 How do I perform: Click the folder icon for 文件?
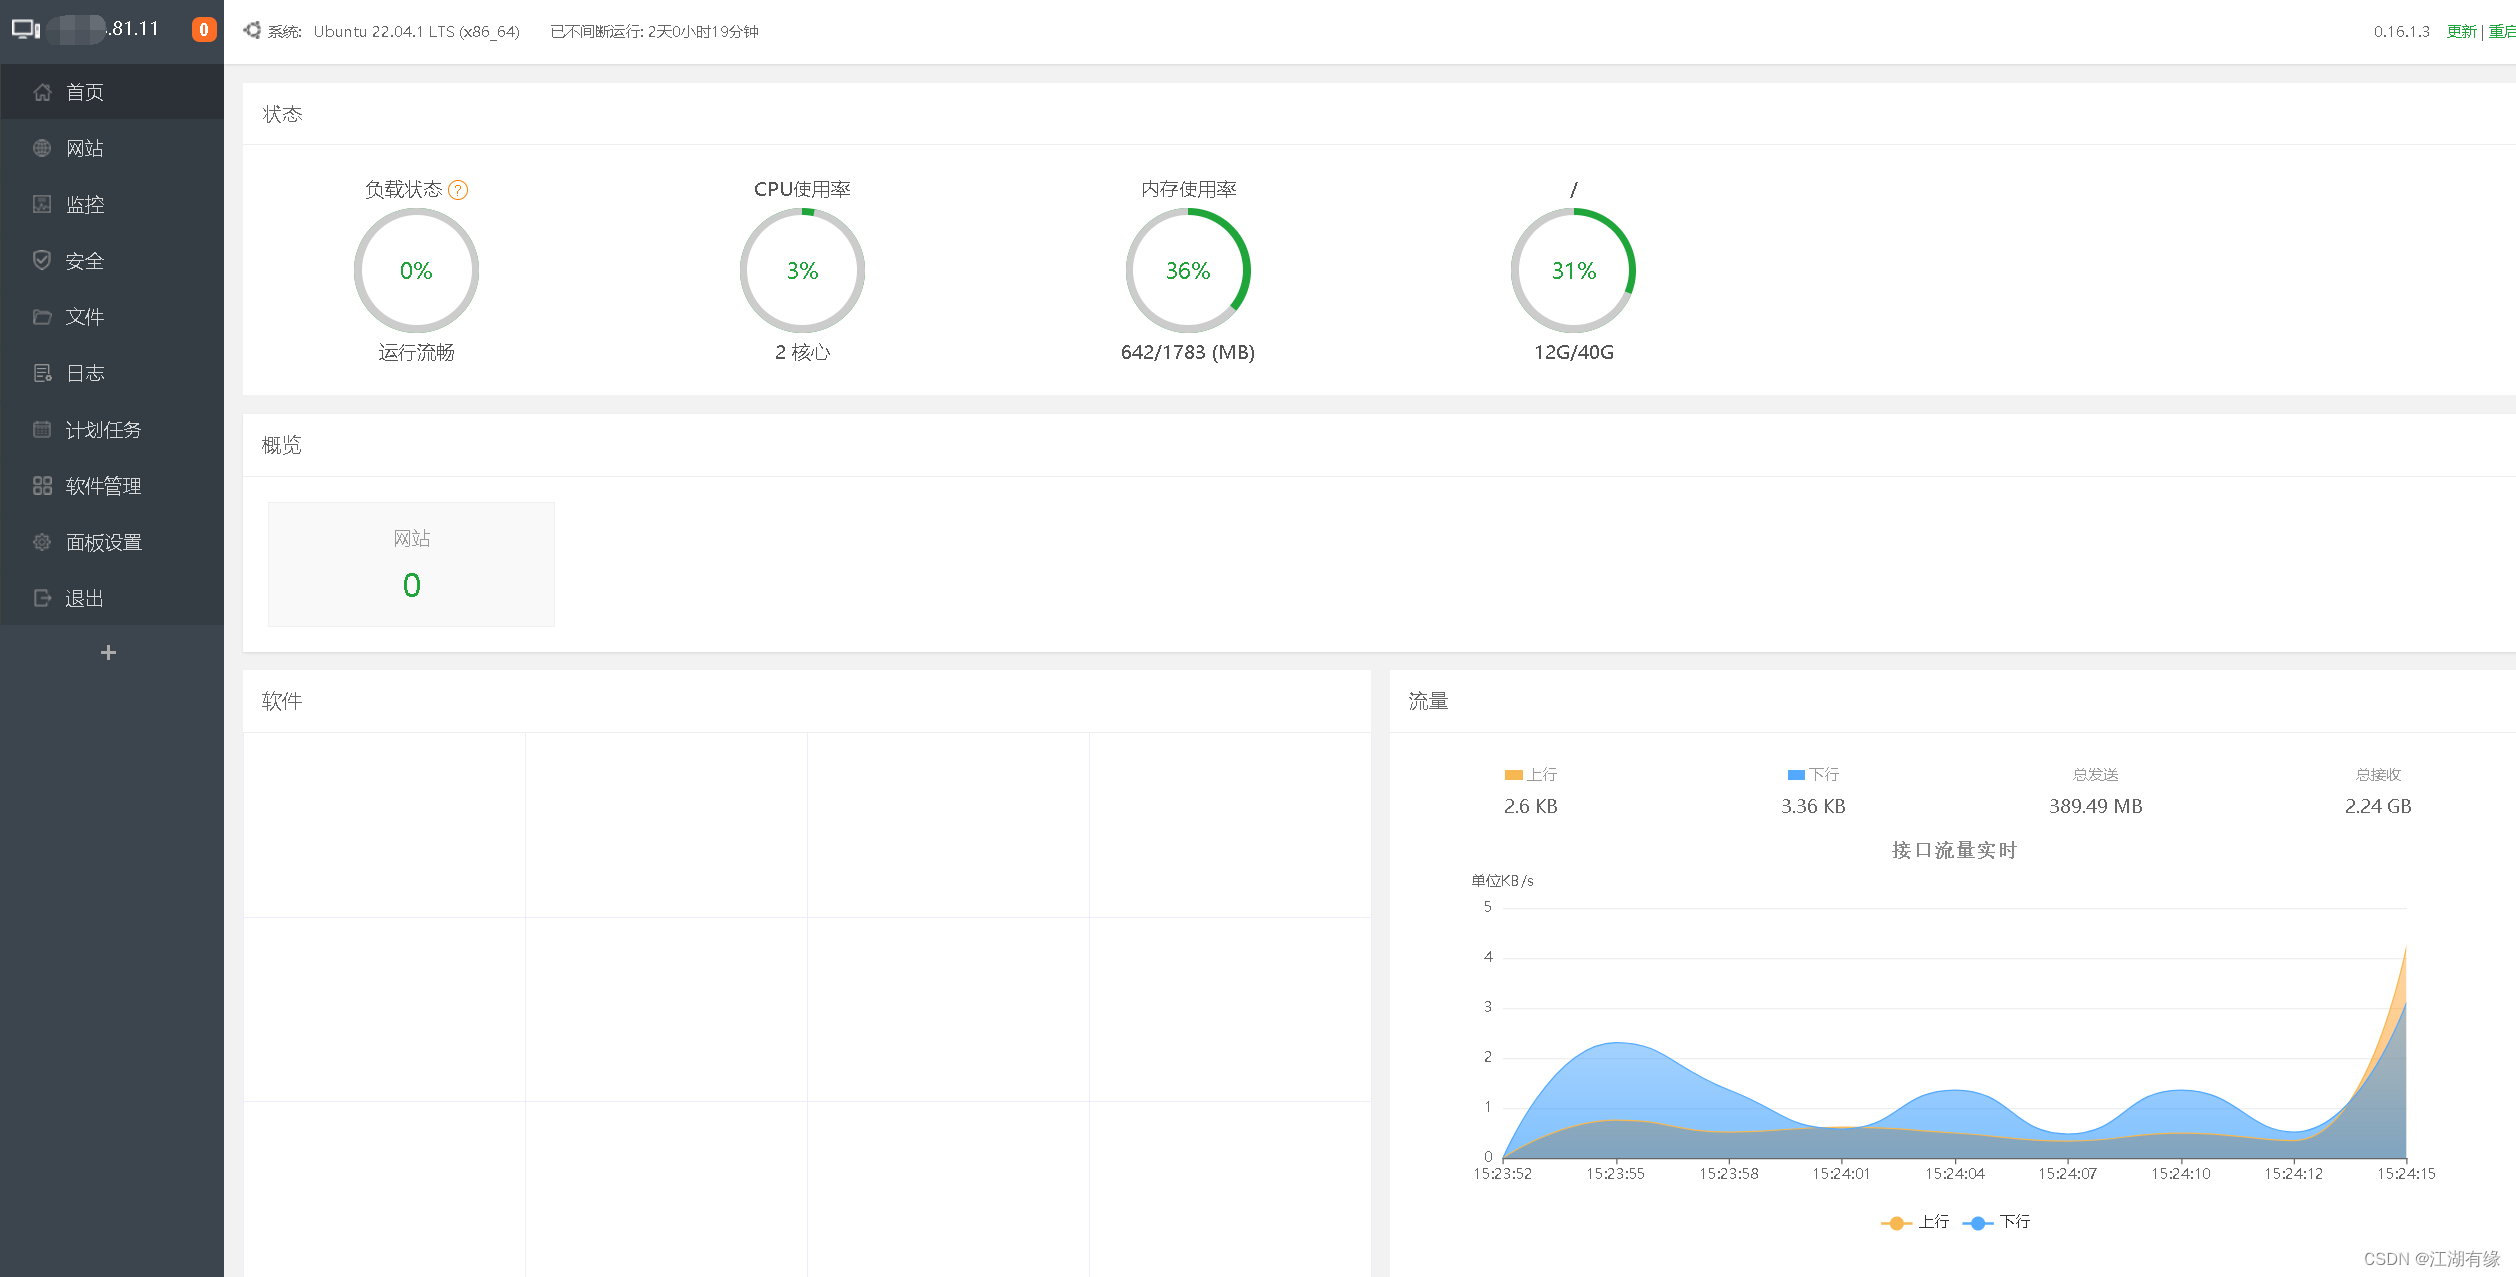(x=42, y=317)
